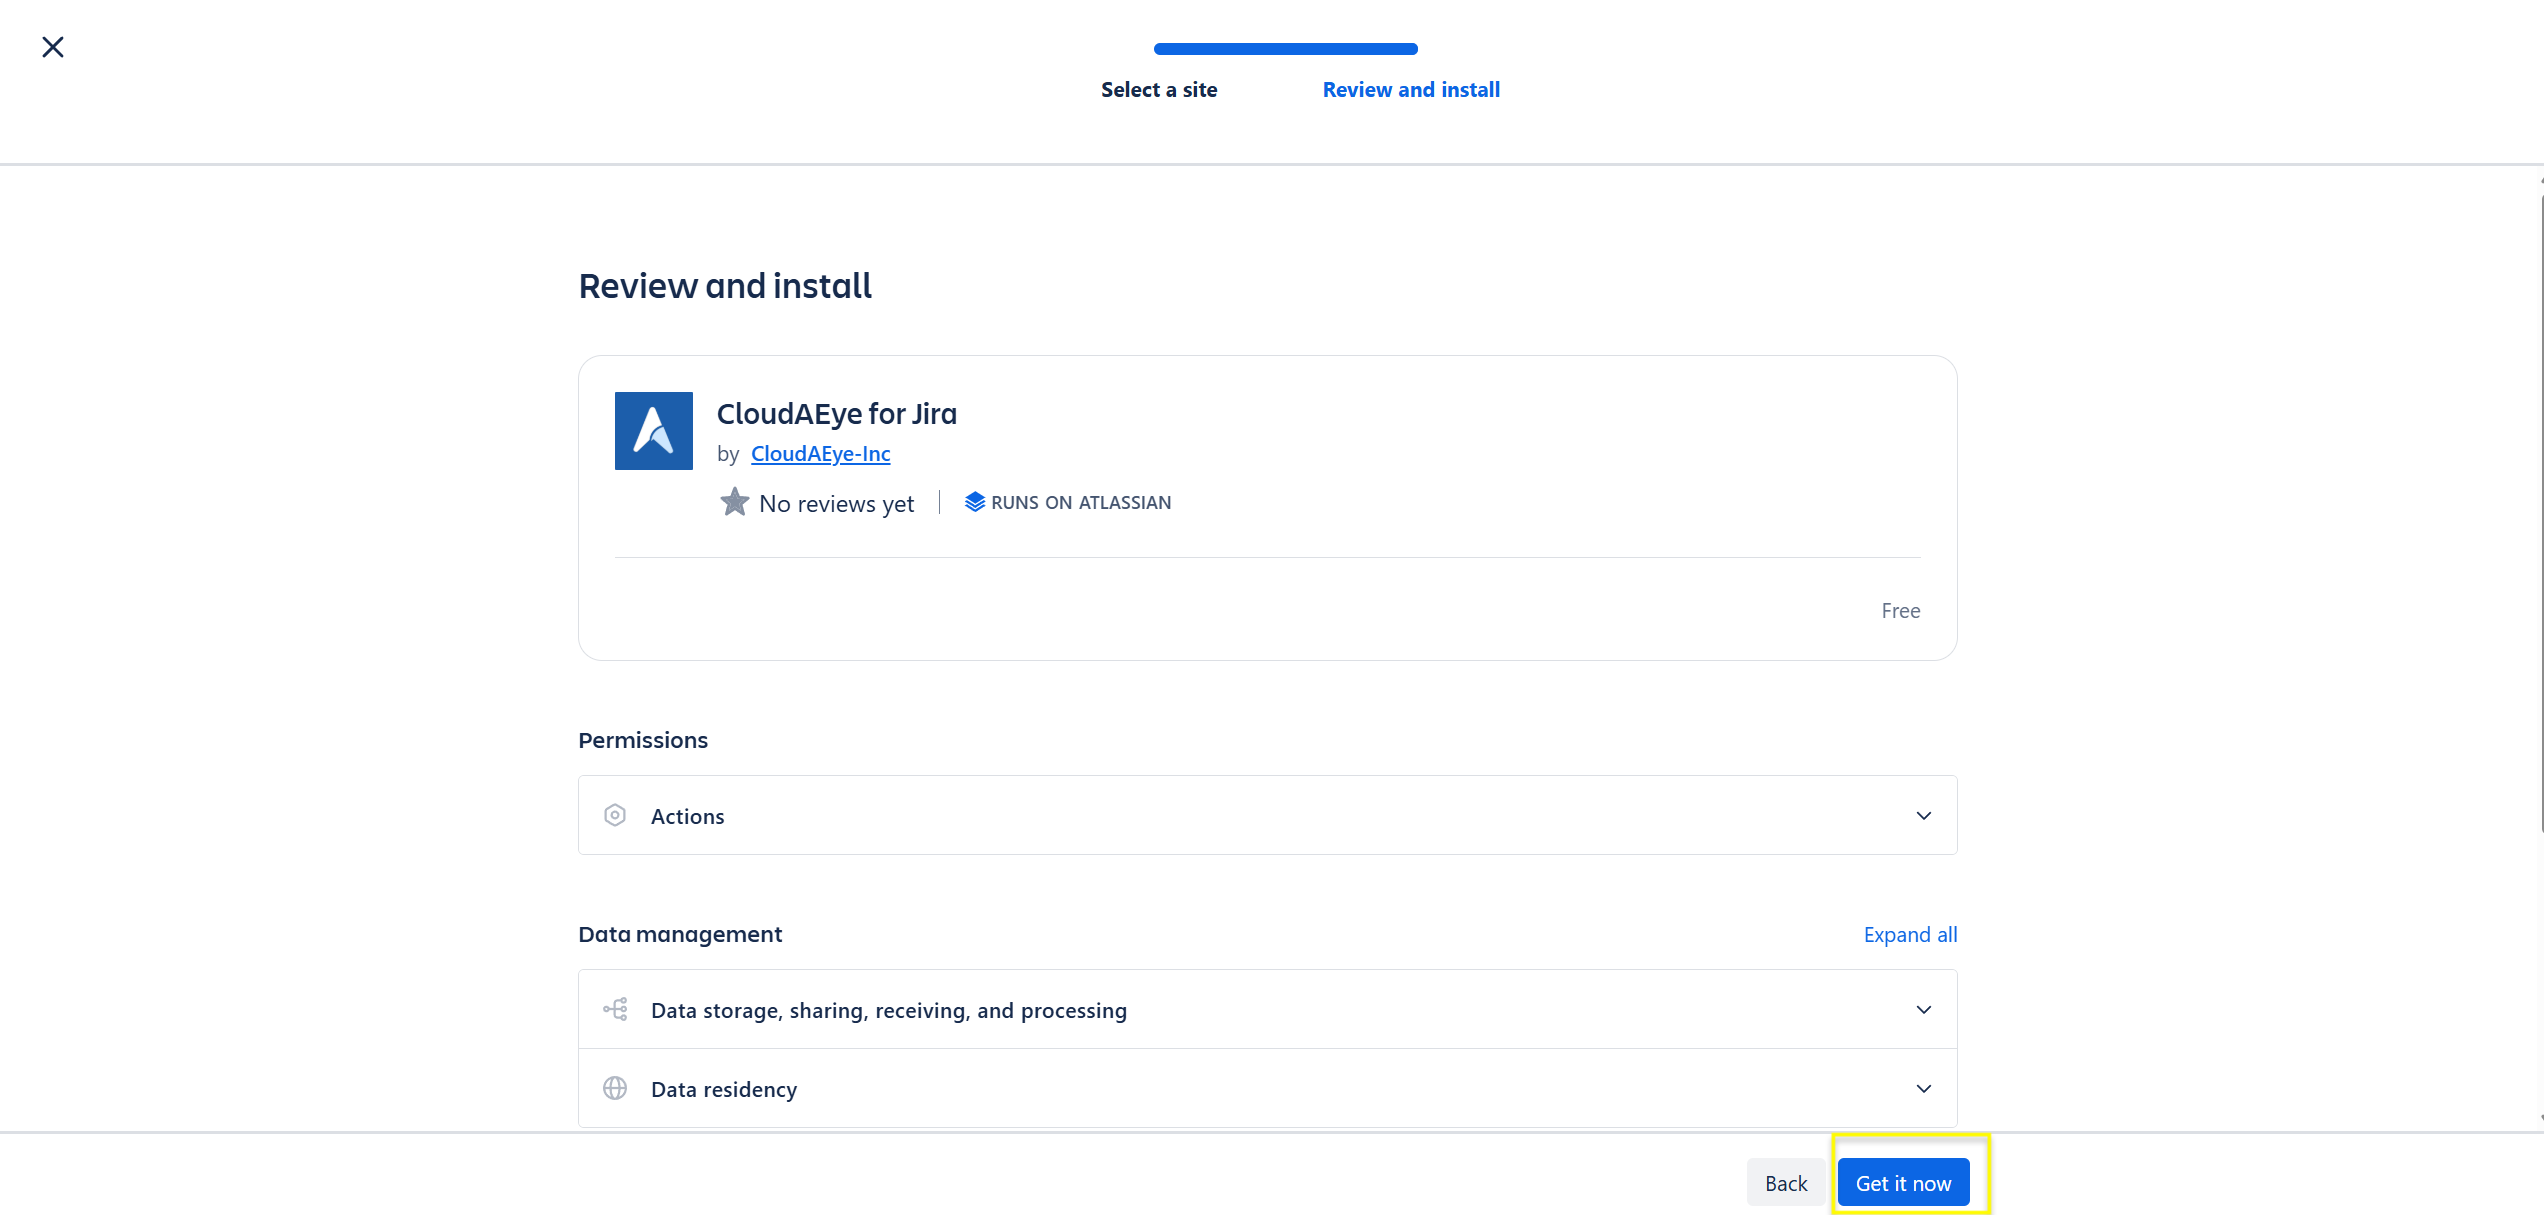Click the Actions row label
Image resolution: width=2544 pixels, height=1215 pixels.
coord(687,817)
